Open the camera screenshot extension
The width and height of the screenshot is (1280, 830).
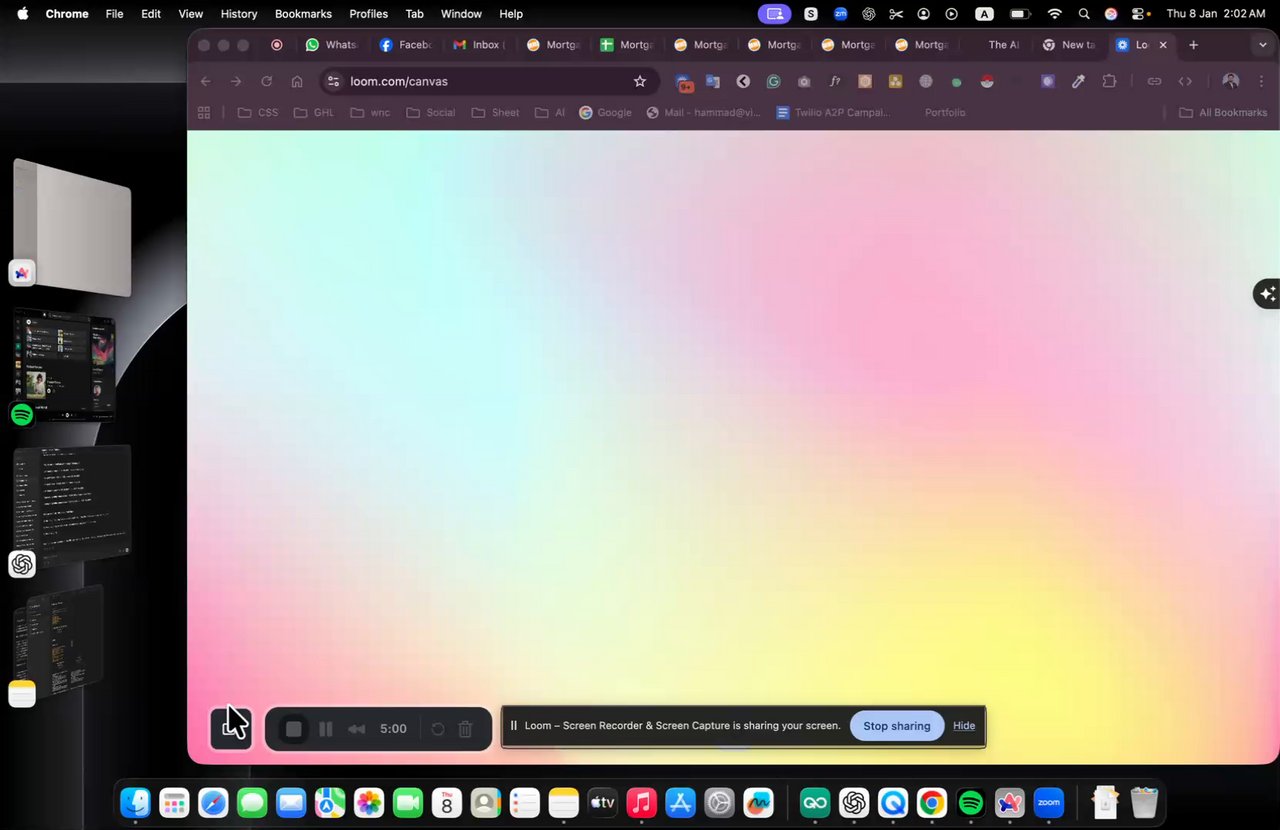point(804,82)
